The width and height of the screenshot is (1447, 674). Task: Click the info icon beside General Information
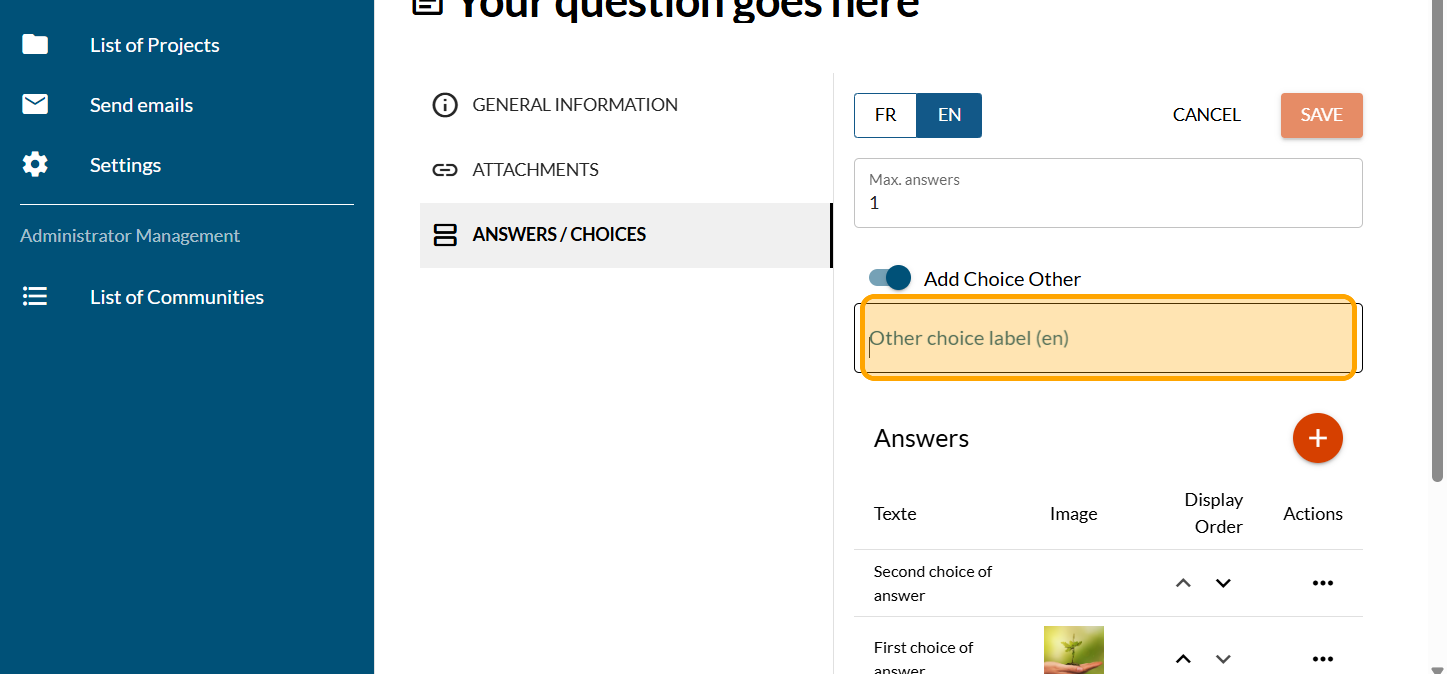(x=444, y=105)
